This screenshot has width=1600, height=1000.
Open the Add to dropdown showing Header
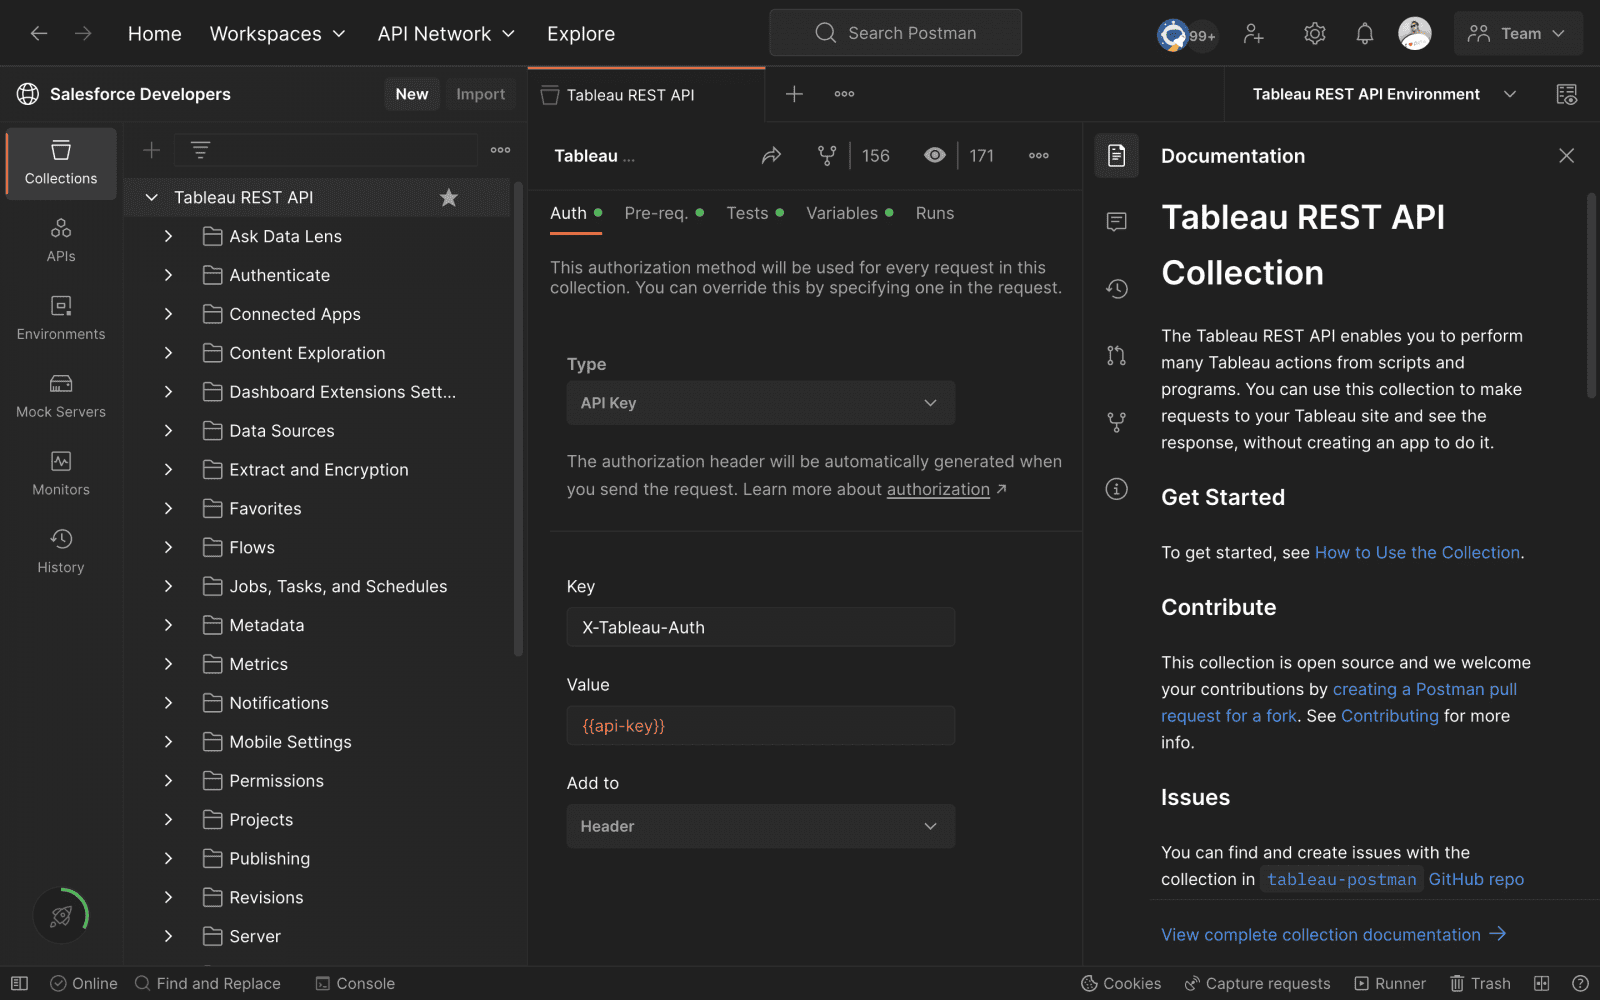(761, 827)
